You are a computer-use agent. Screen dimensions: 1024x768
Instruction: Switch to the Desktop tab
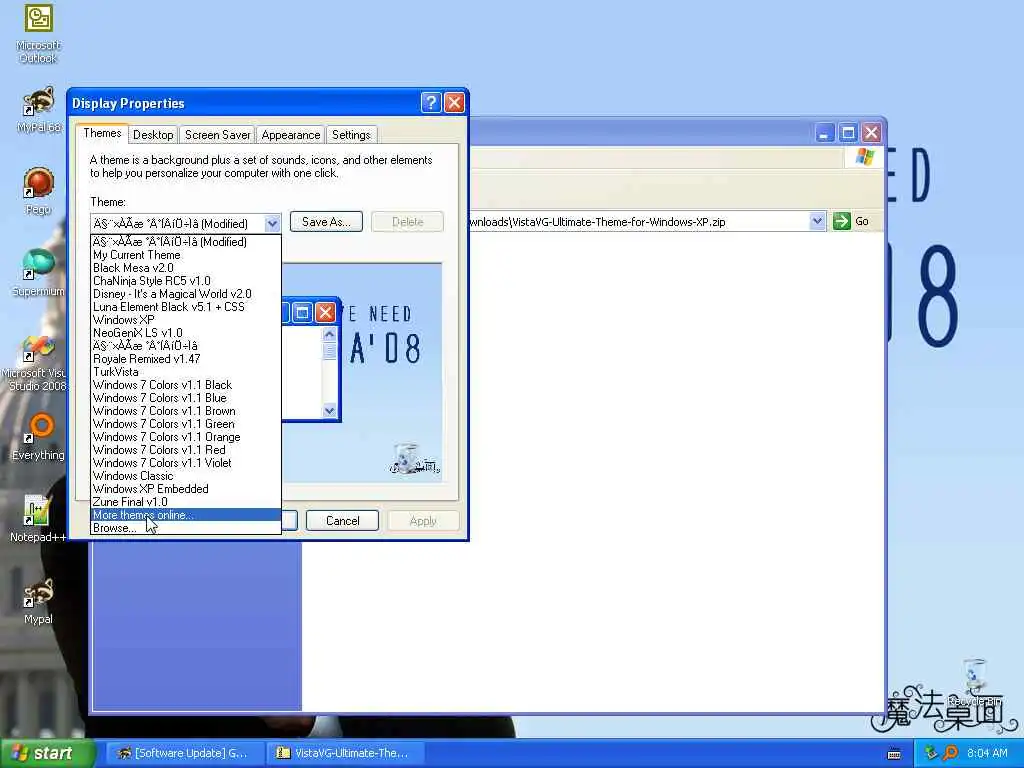coord(153,135)
